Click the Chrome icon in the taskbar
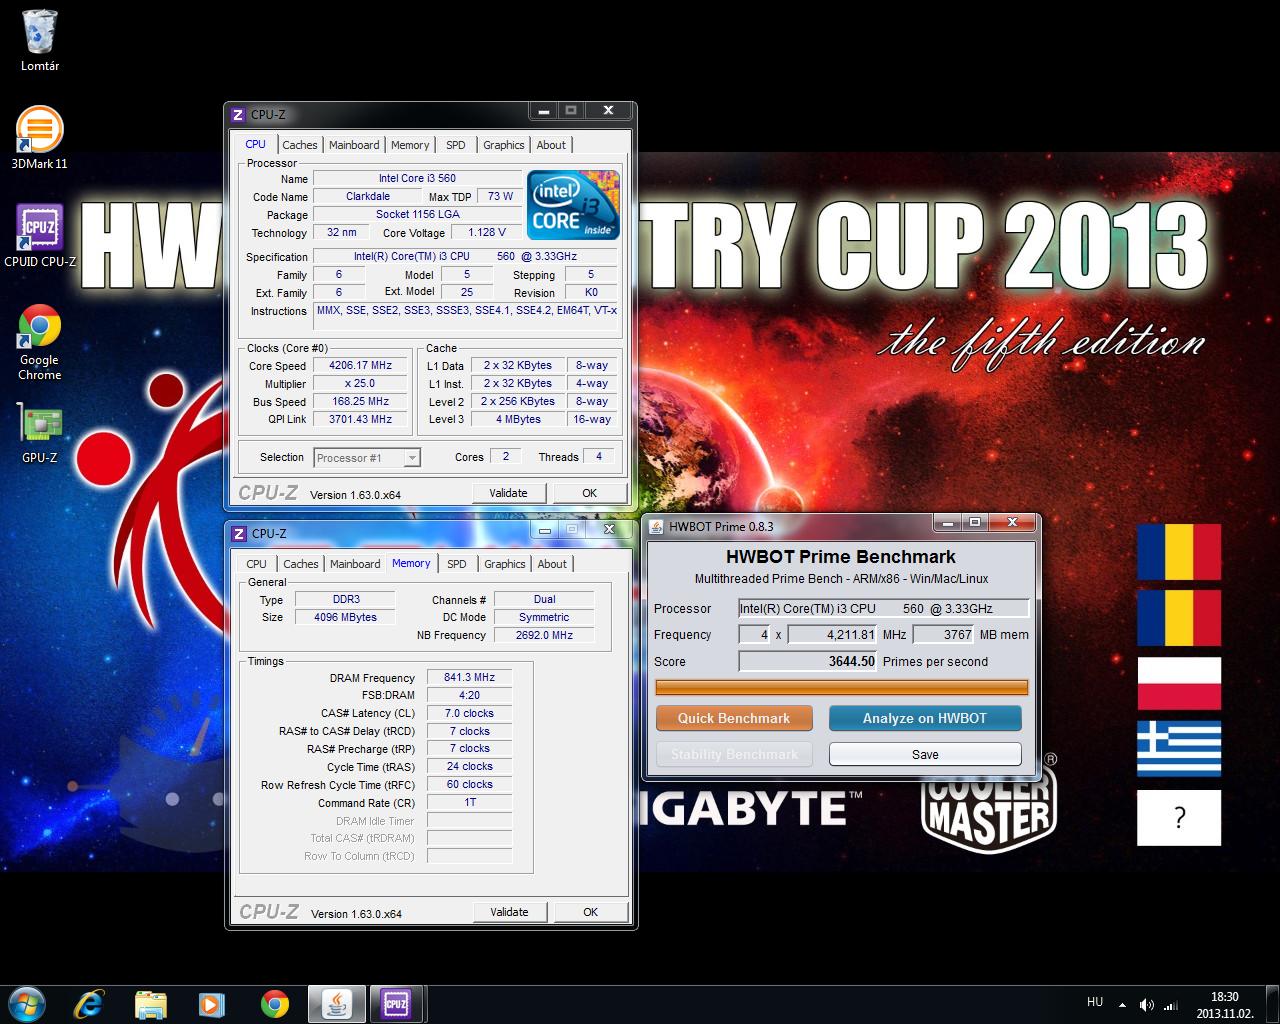Screen dimensions: 1280x1024 click(x=274, y=1004)
